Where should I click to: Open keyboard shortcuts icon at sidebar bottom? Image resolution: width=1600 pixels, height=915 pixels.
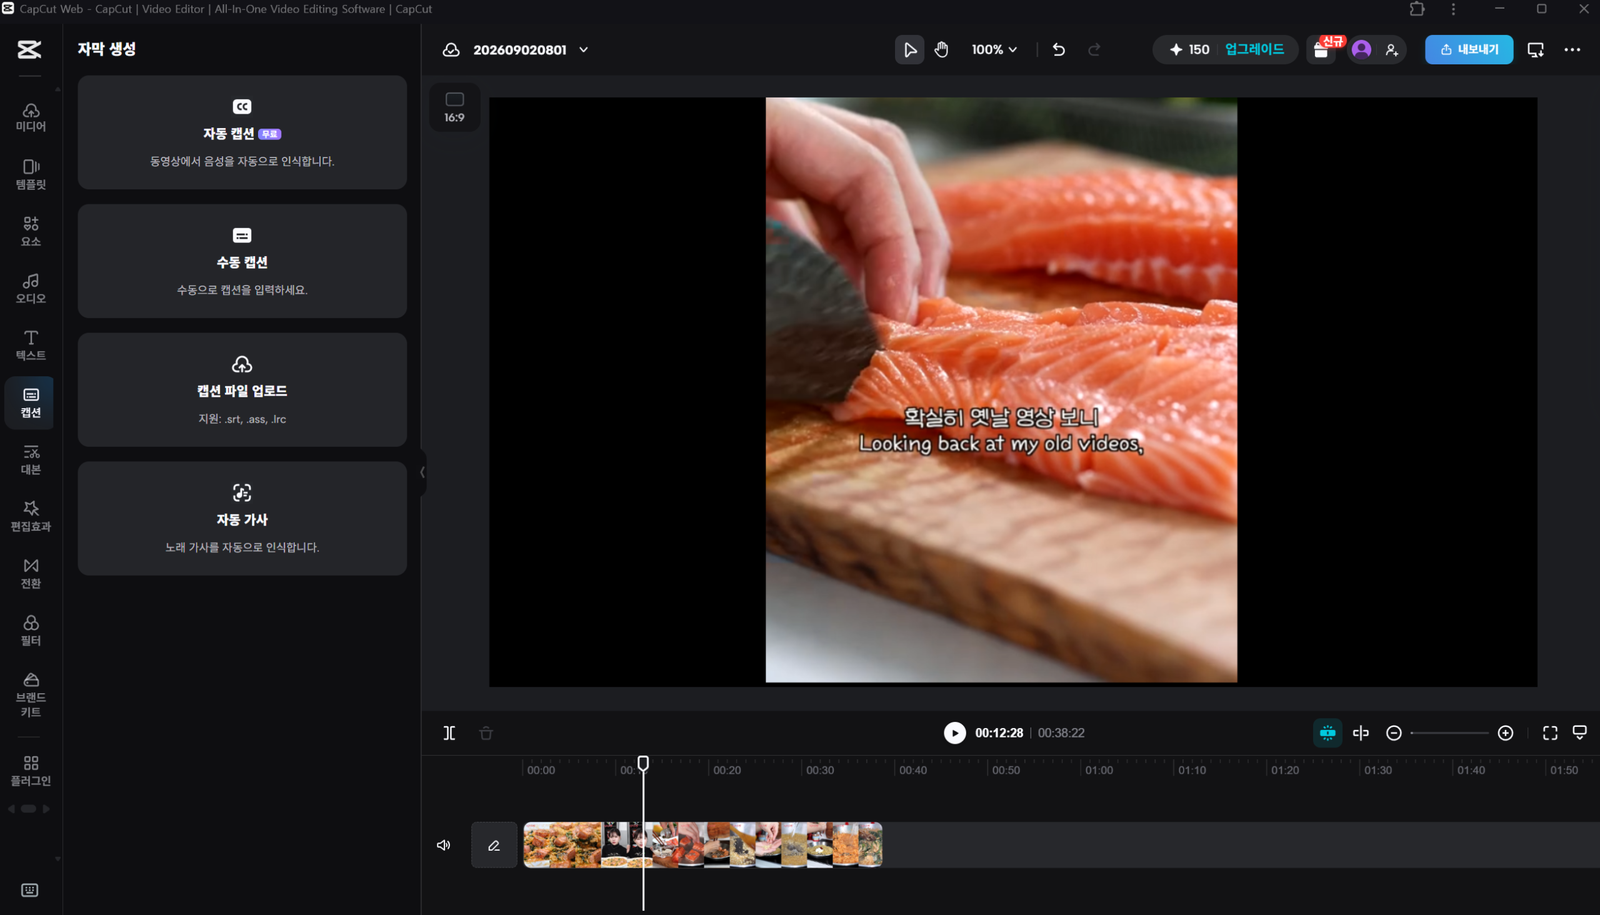(30, 890)
